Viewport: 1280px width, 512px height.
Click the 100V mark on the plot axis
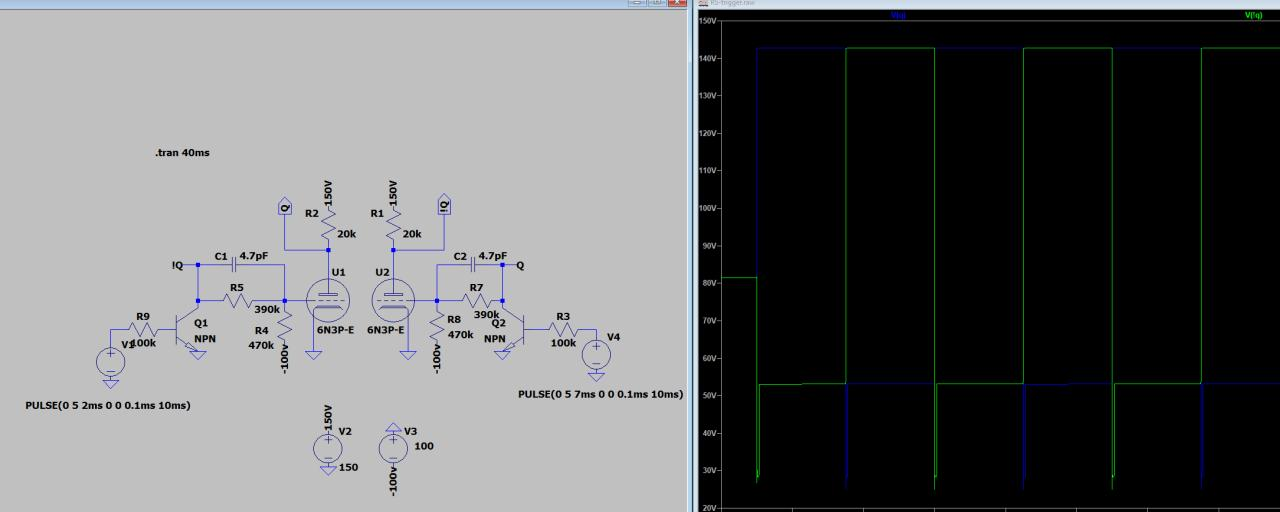pos(708,208)
